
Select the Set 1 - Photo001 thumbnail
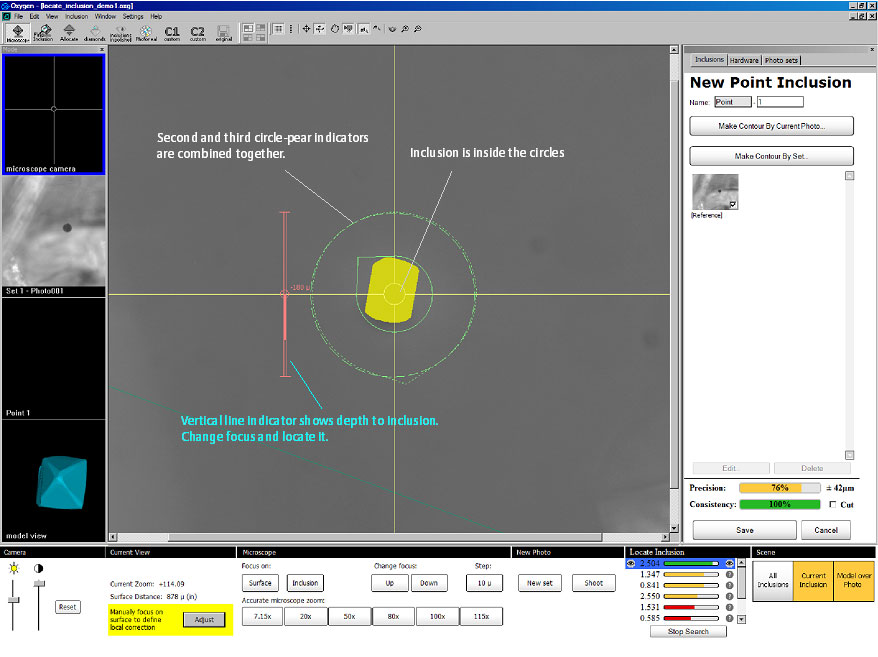54,236
